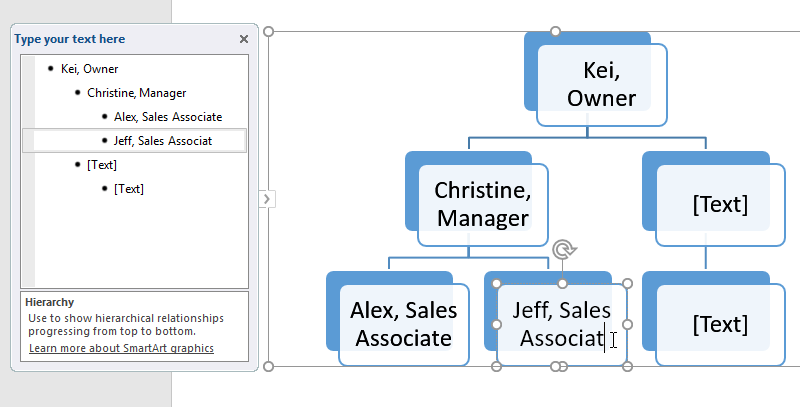Select Christine, Manager line in text pane

point(136,93)
